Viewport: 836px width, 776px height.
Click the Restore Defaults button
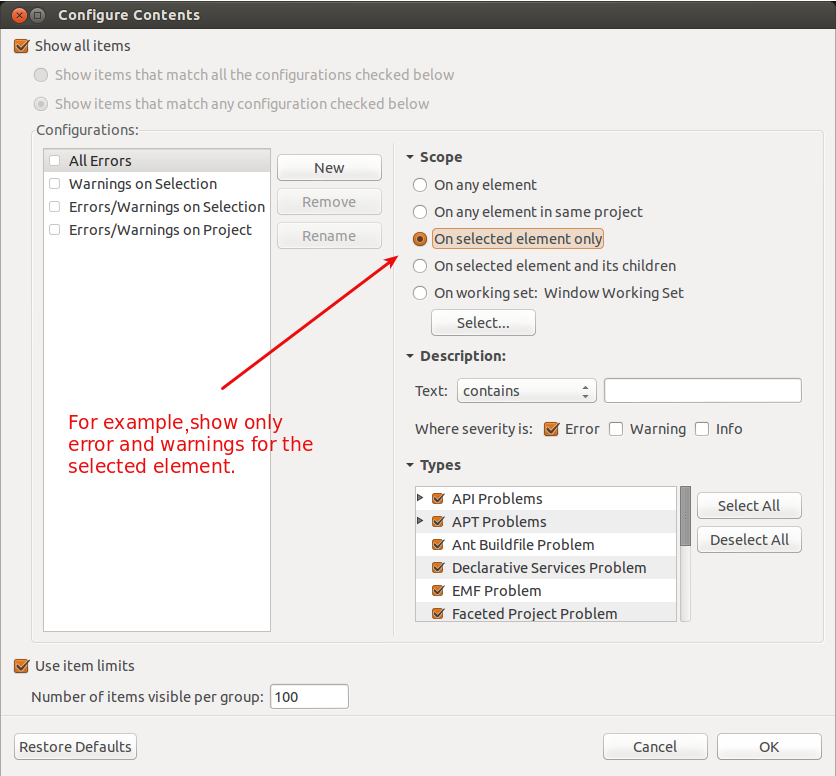coord(75,747)
